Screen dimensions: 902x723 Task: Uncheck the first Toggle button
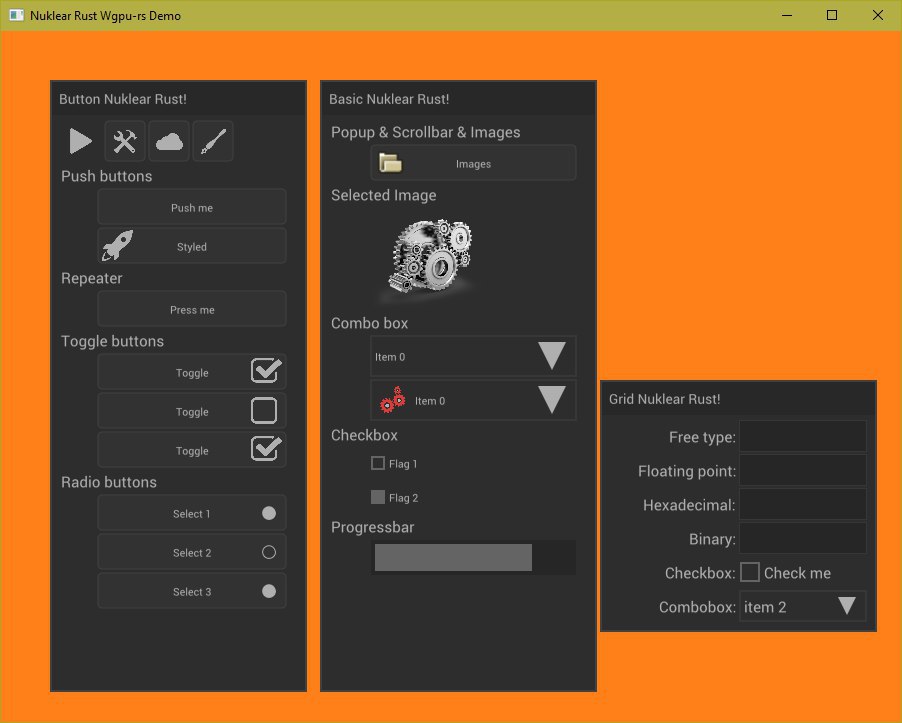192,372
